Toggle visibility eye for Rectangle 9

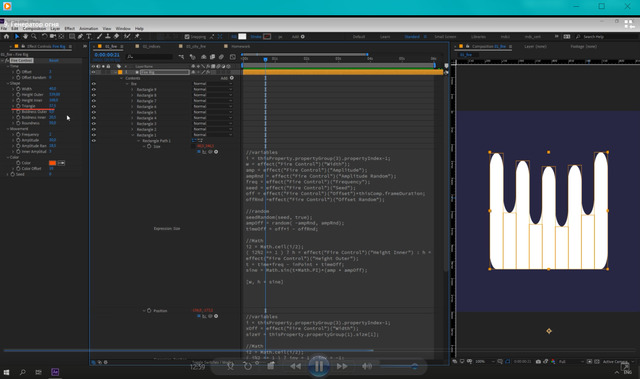point(94,89)
